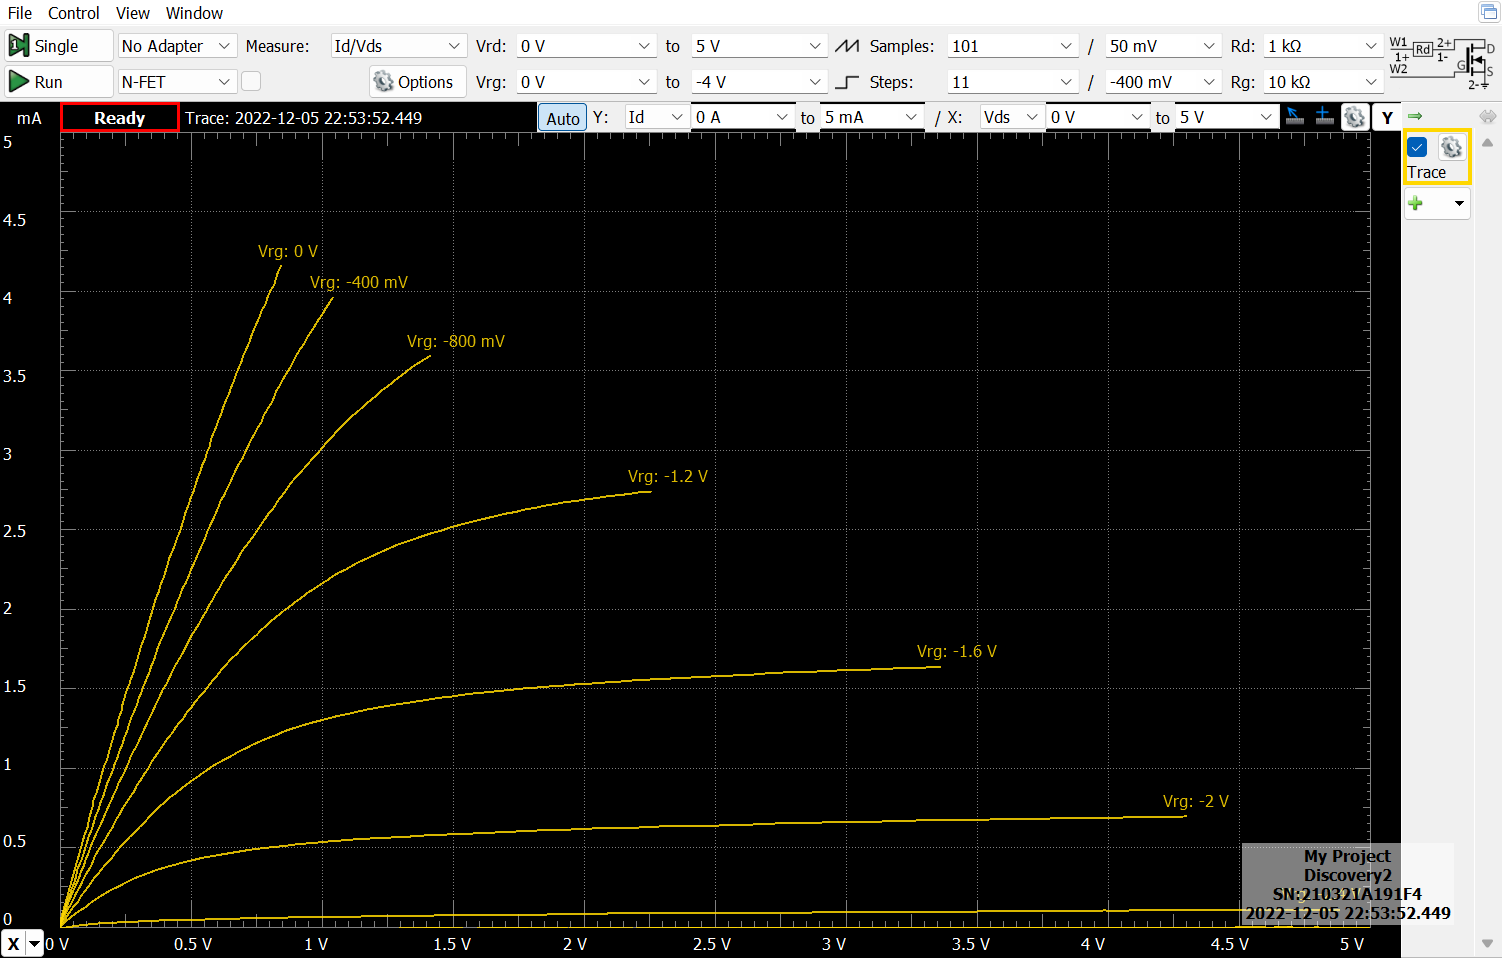Expand the add-trace dropdown arrow
1502x958 pixels.
(1459, 203)
